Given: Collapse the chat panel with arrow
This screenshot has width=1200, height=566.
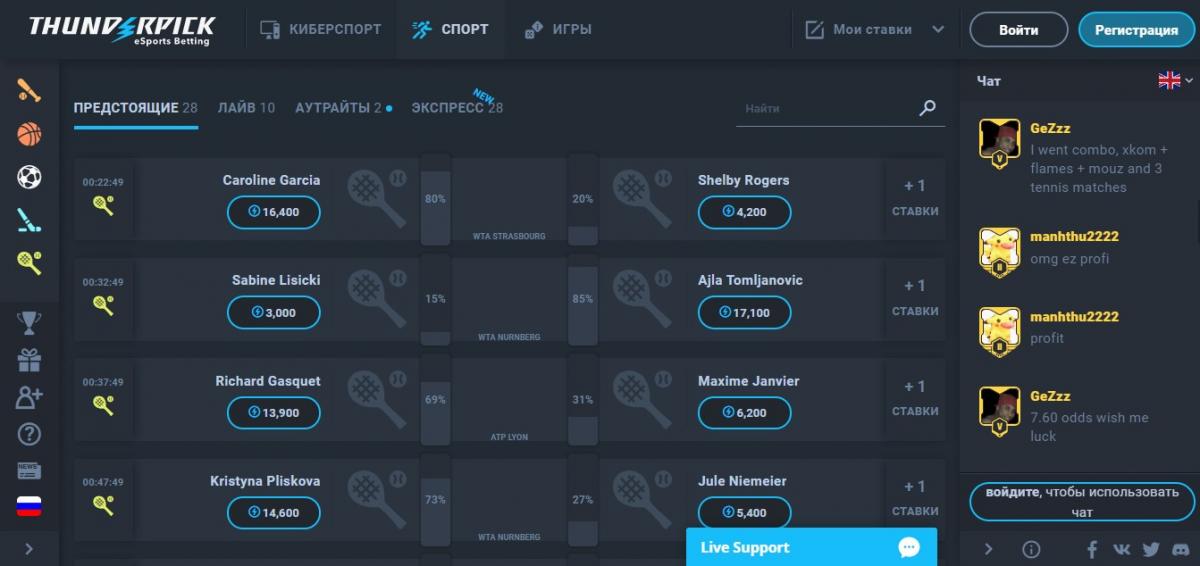Looking at the screenshot, I should point(988,549).
